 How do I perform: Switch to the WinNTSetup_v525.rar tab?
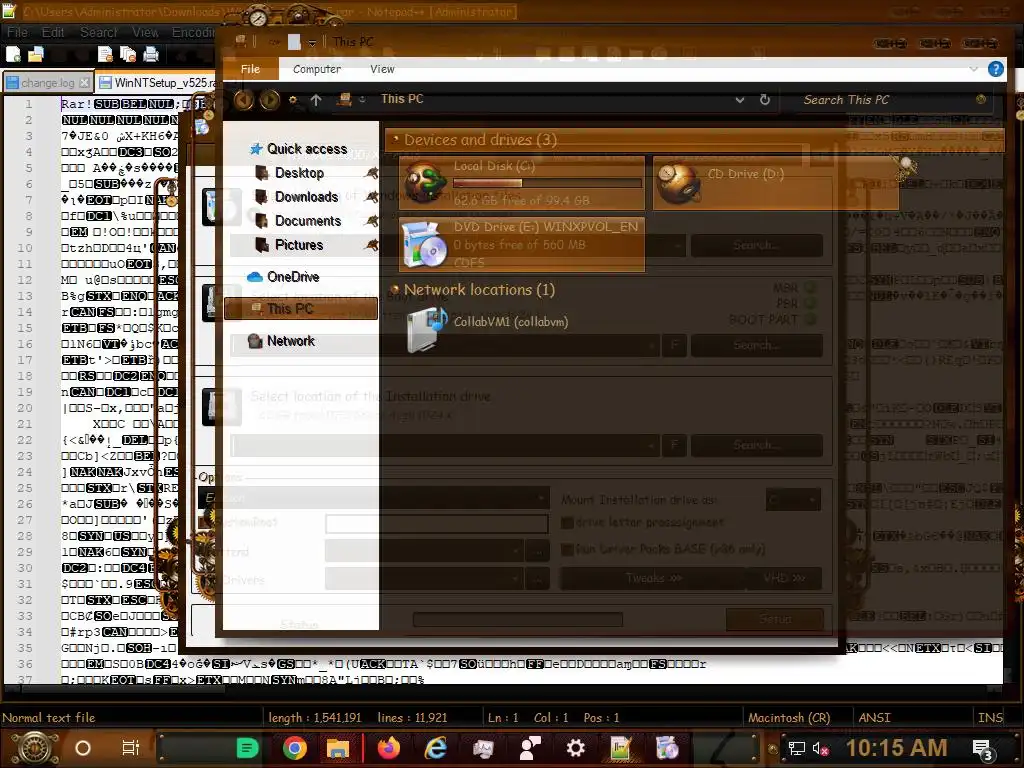(x=157, y=83)
